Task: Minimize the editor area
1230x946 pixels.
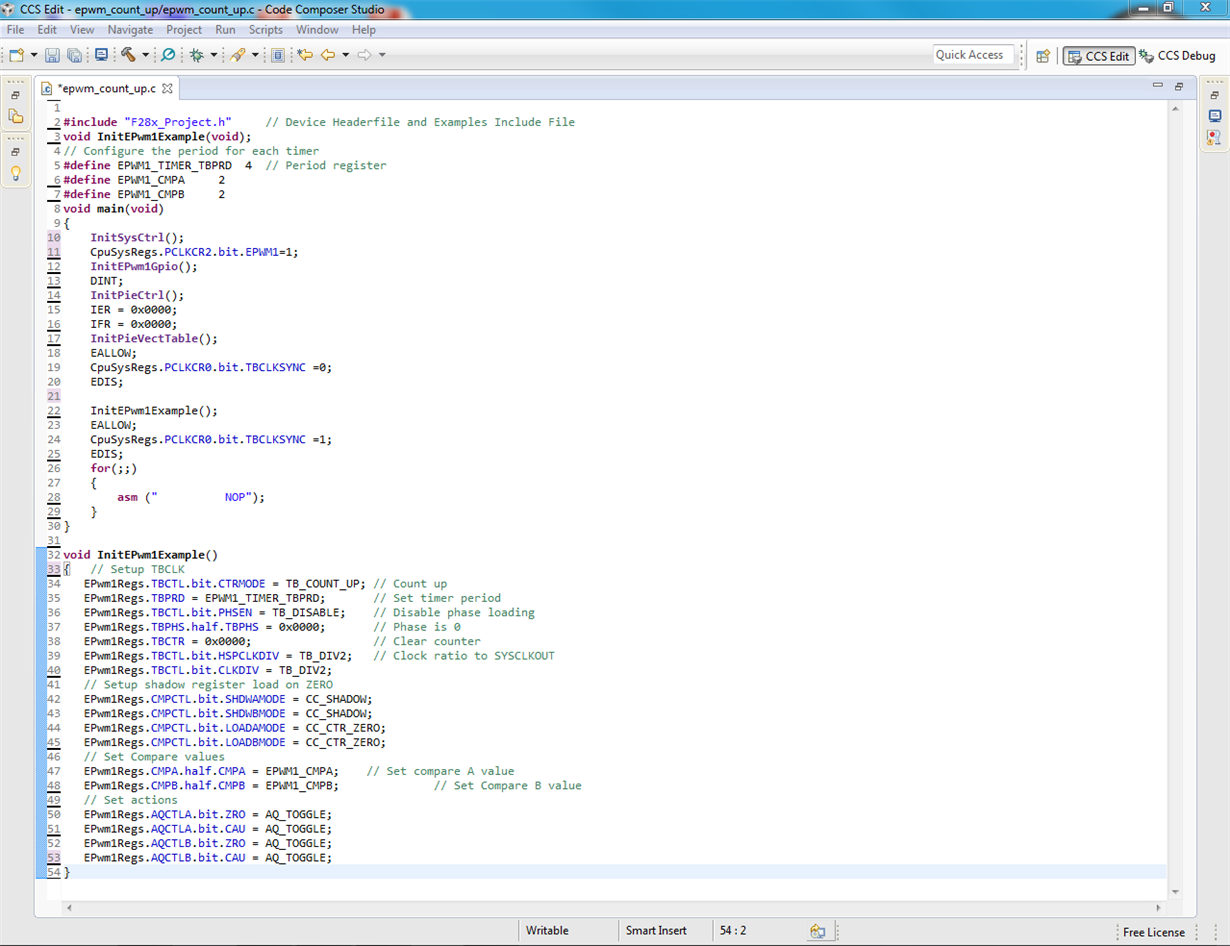Action: point(1160,86)
